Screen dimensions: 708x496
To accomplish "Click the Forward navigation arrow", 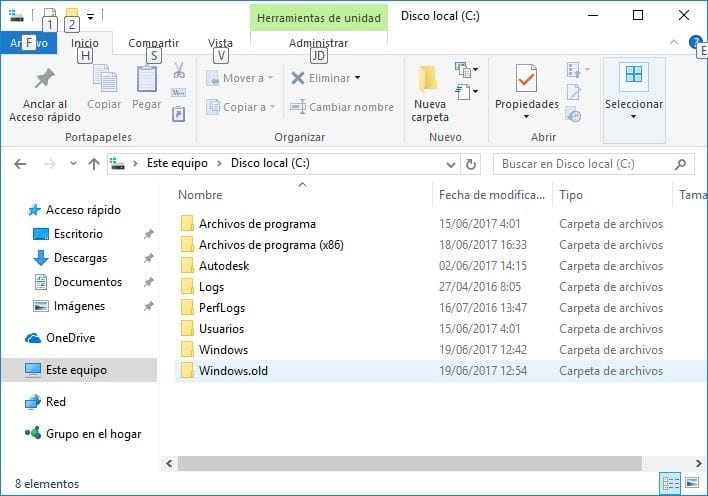I will (50, 164).
